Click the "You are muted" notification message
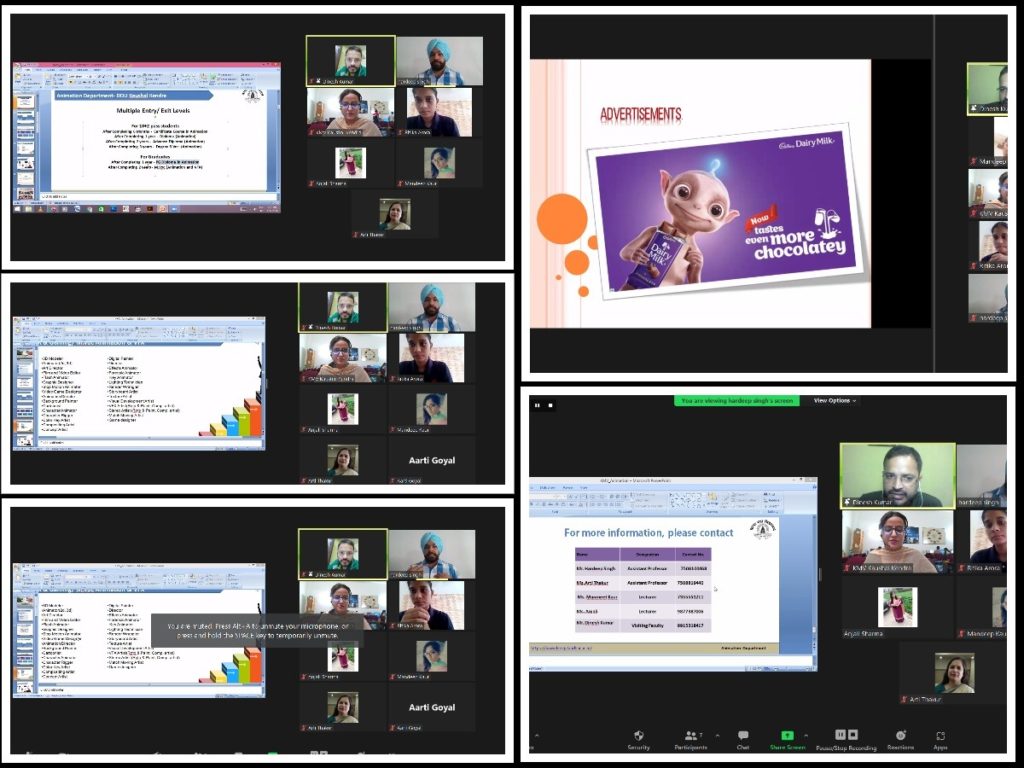The width and height of the screenshot is (1024, 768). 257,630
